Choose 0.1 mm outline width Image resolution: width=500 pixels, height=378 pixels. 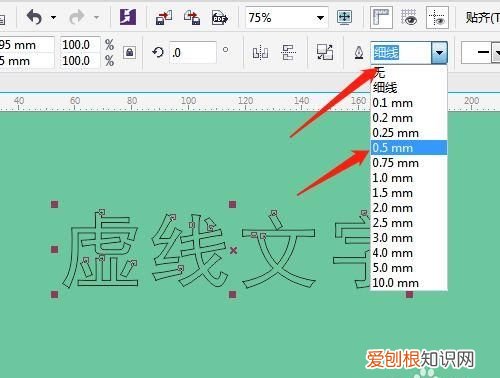coord(409,103)
